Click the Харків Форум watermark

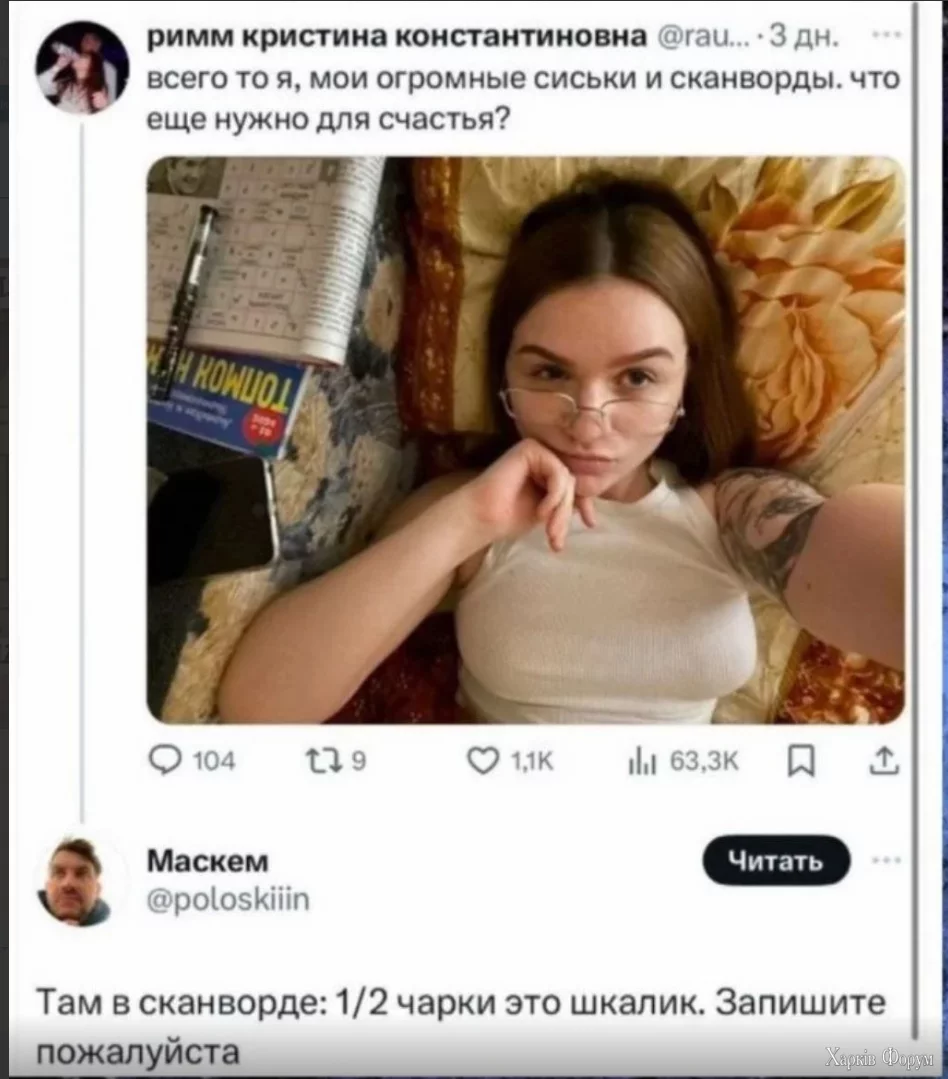tap(879, 1058)
